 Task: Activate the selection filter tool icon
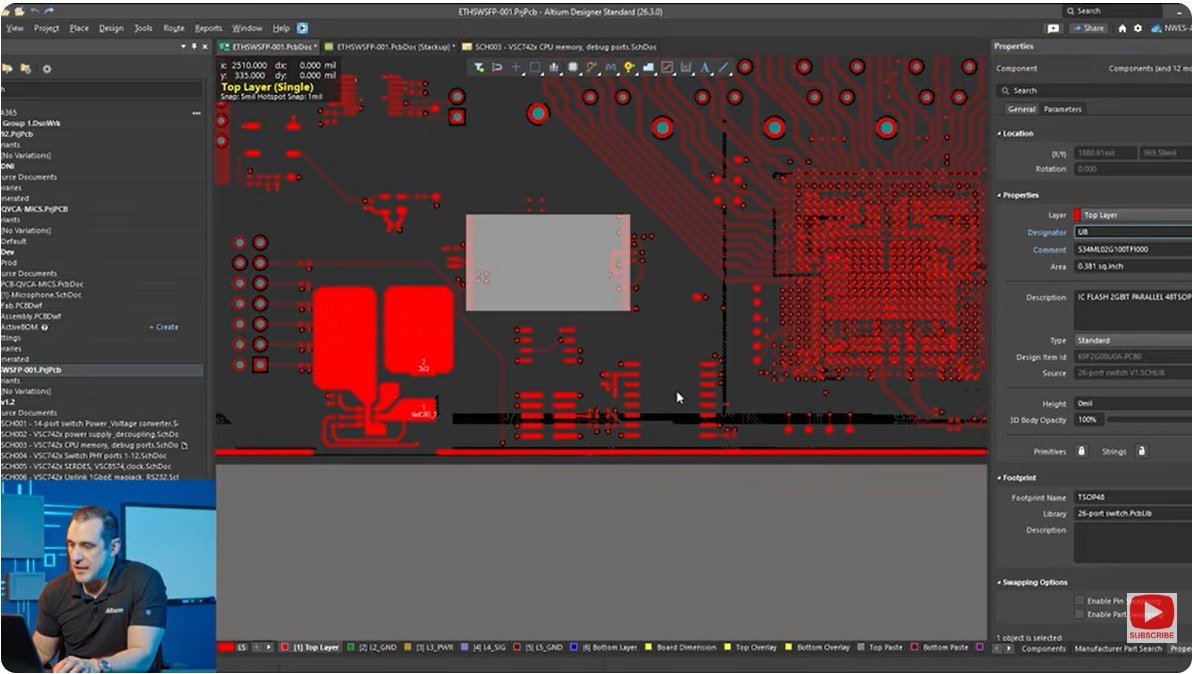[x=479, y=68]
